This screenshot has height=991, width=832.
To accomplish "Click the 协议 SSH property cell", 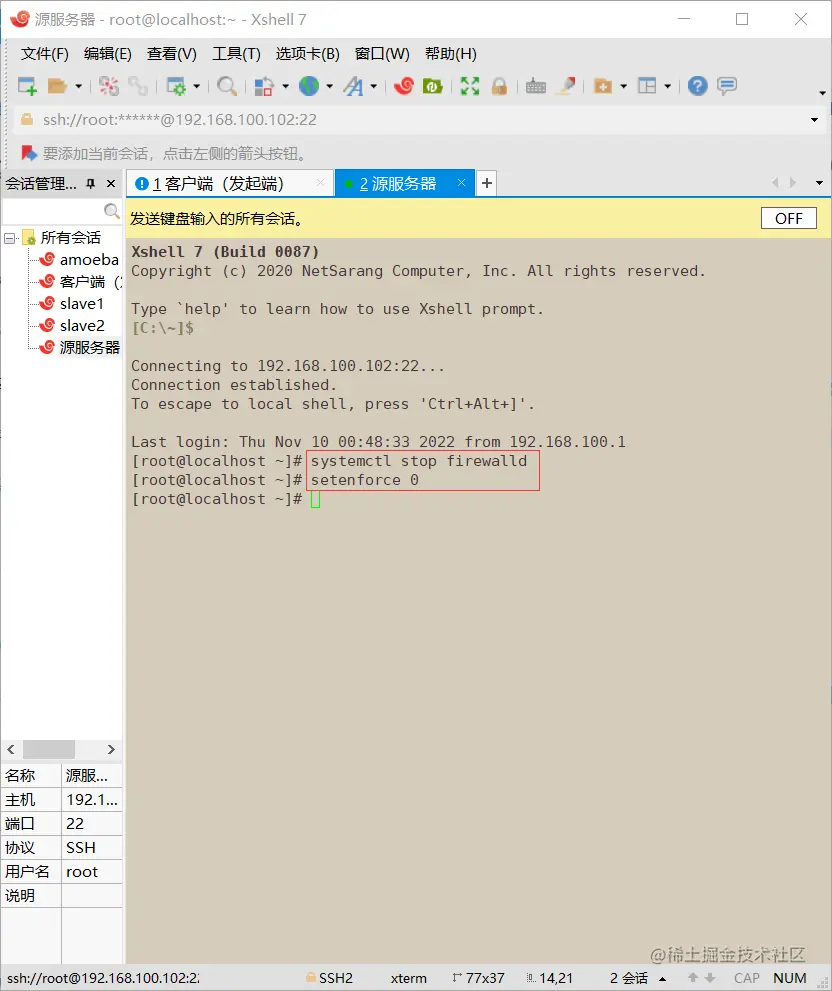I will (x=91, y=848).
